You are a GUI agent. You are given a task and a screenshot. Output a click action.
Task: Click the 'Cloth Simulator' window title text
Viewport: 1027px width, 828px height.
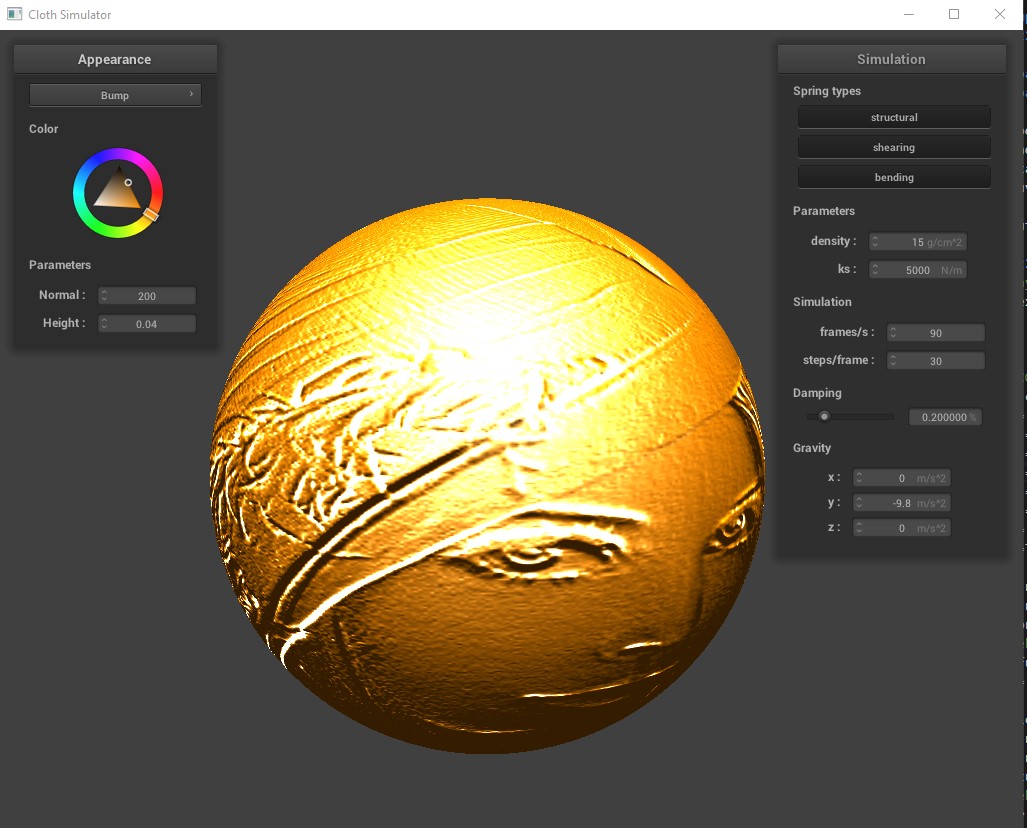[69, 14]
